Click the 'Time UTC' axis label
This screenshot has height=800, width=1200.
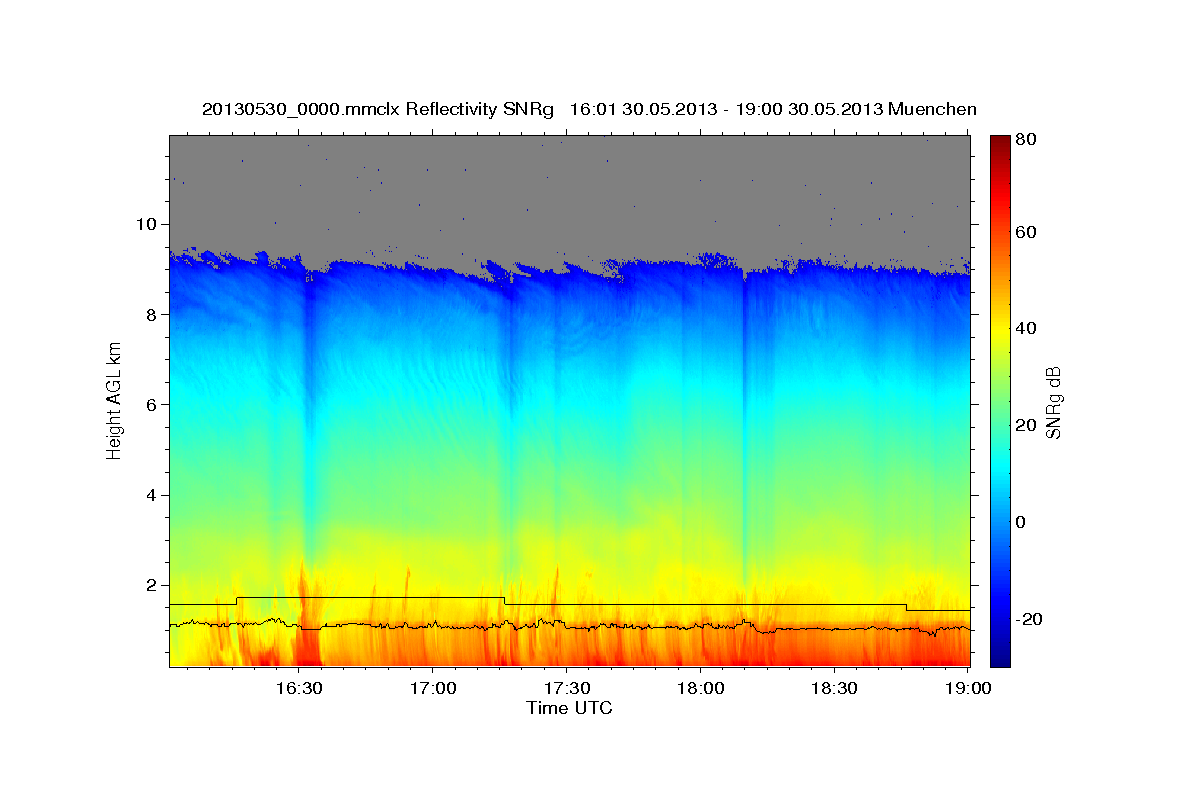[569, 708]
